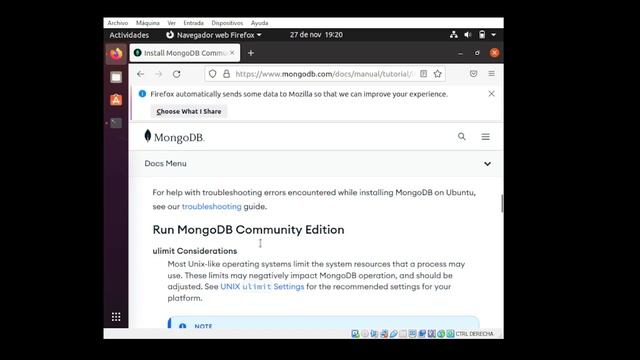The image size is (640, 360).
Task: Toggle reader view in the address bar
Action: pos(424,74)
